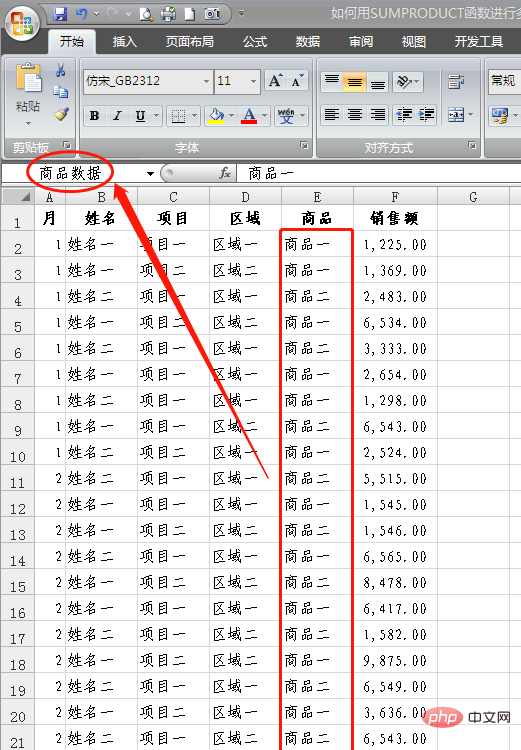Switch to the 开发工具 tab
Image resolution: width=521 pixels, height=750 pixels.
tap(478, 42)
